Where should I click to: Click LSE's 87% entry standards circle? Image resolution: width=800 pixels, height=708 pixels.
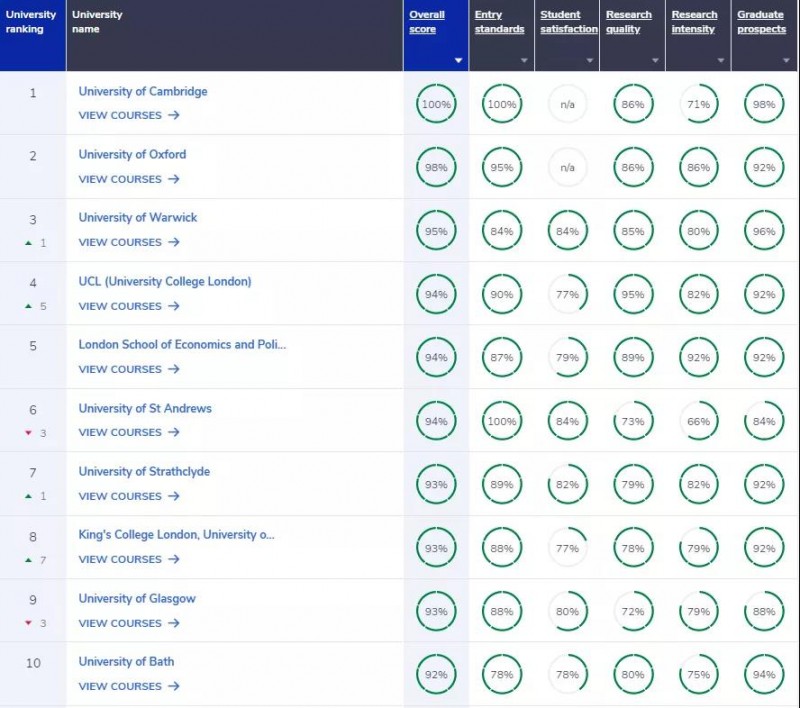click(502, 358)
